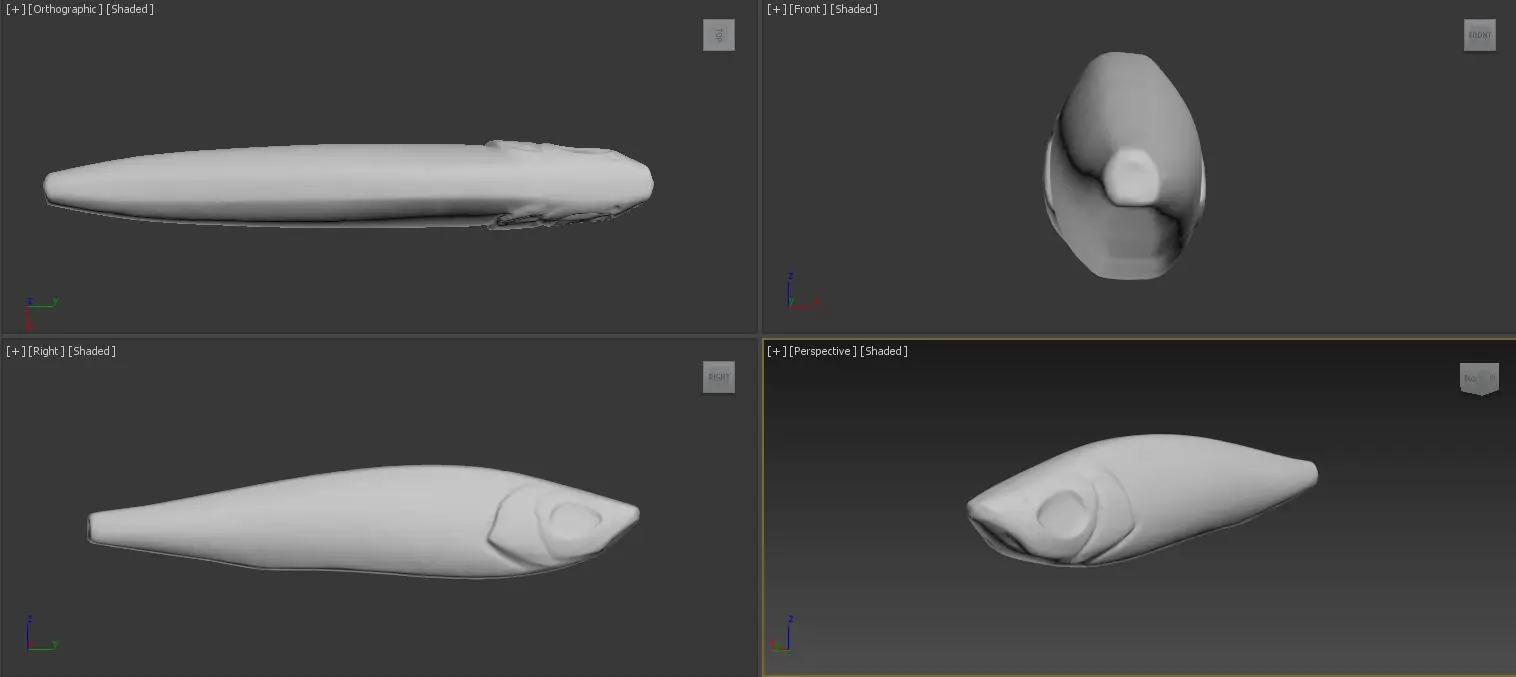This screenshot has width=1516, height=677.
Task: Click the ViewCube in Perspective viewport
Action: point(1479,378)
